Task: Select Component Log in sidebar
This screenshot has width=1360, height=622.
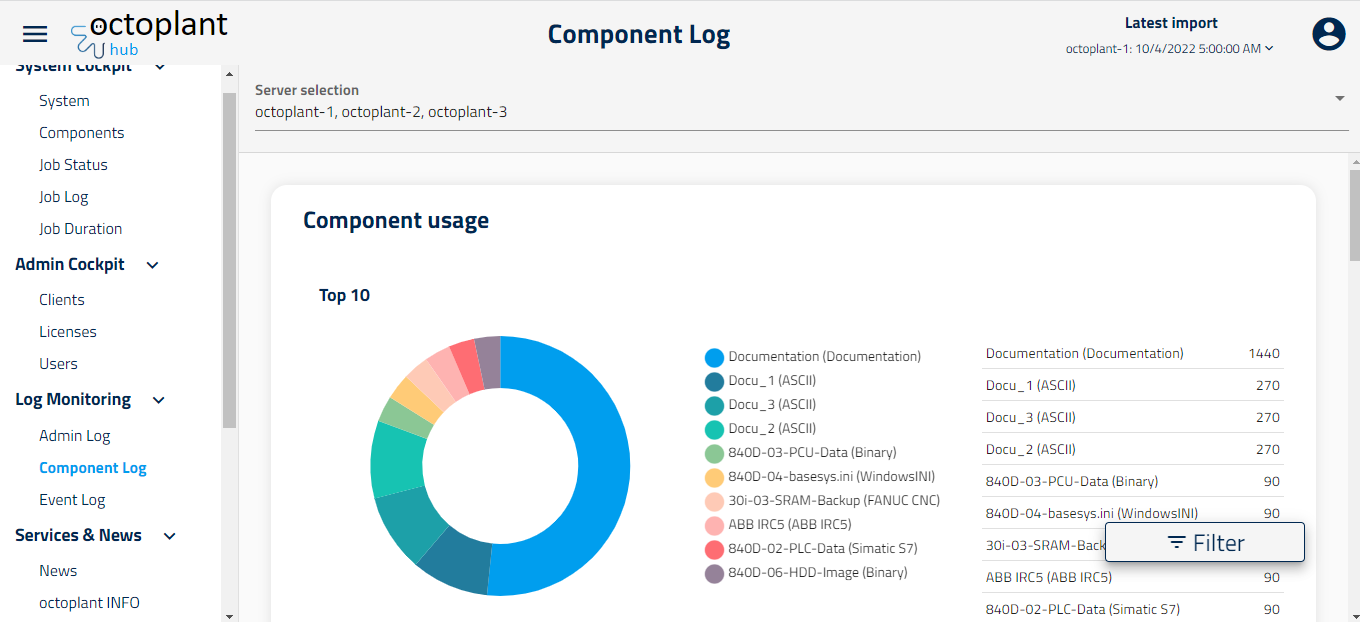Action: (93, 468)
